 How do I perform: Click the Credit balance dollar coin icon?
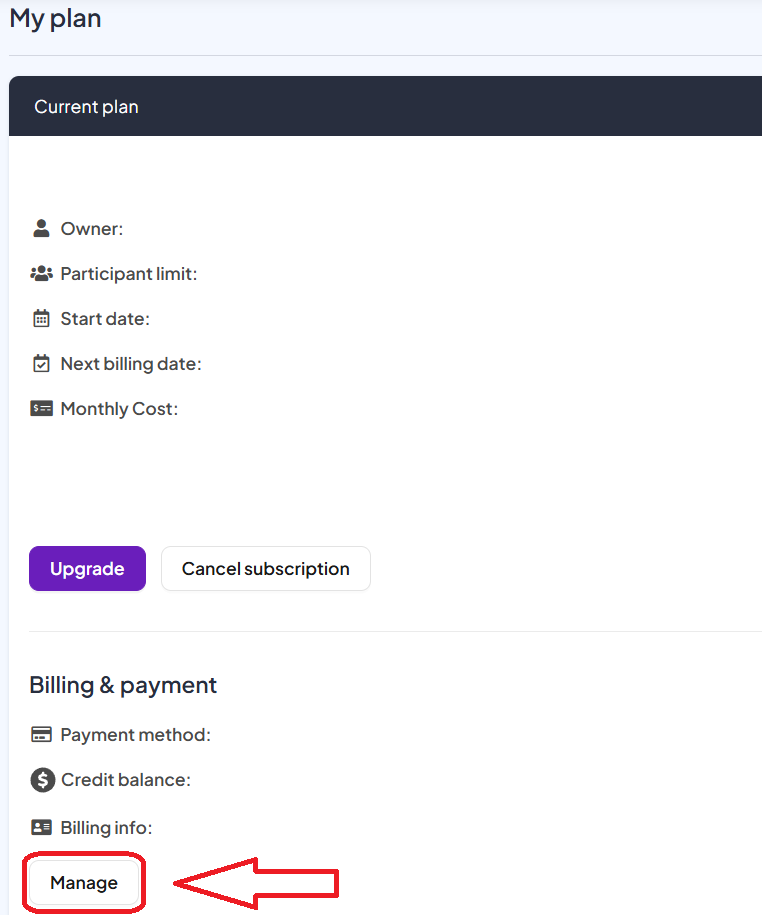[41, 780]
